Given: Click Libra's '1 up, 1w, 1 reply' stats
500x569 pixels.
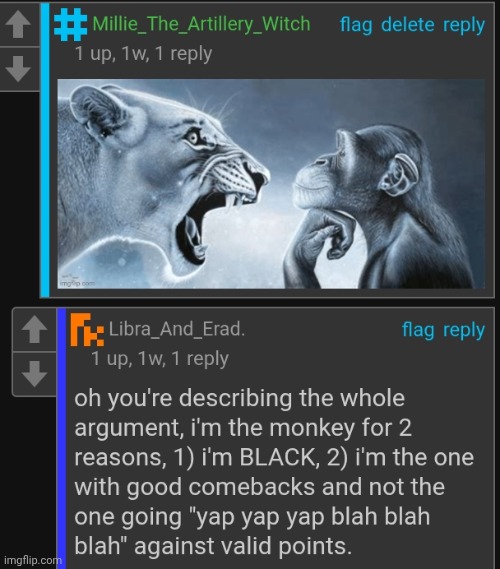Looking at the screenshot, I should coord(160,359).
